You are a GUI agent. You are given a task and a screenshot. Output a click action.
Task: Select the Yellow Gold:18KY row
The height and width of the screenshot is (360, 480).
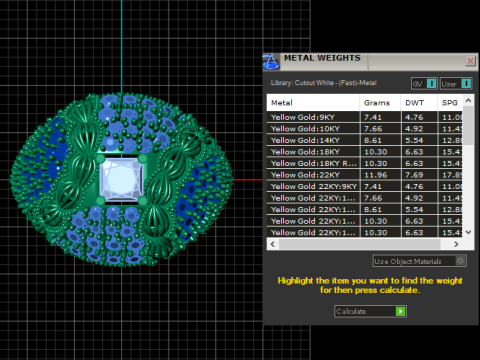click(365, 152)
